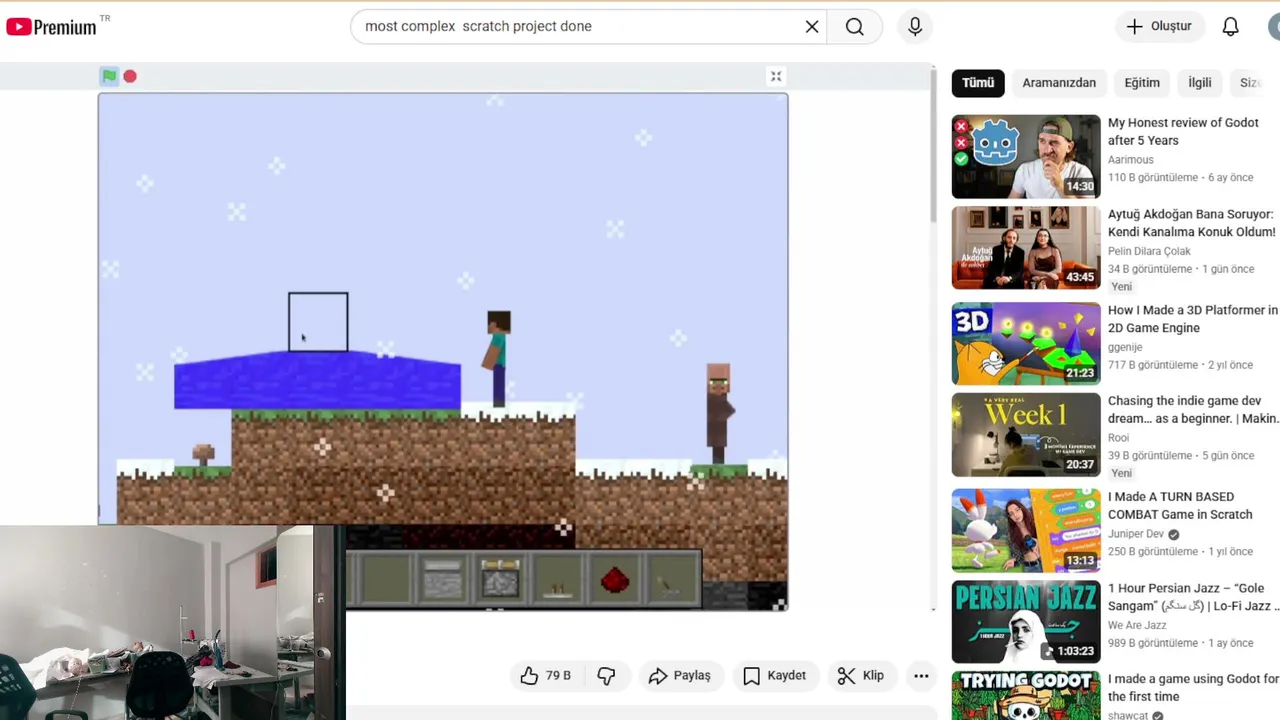Click the villager character in the game
The height and width of the screenshot is (720, 1280).
click(x=718, y=414)
